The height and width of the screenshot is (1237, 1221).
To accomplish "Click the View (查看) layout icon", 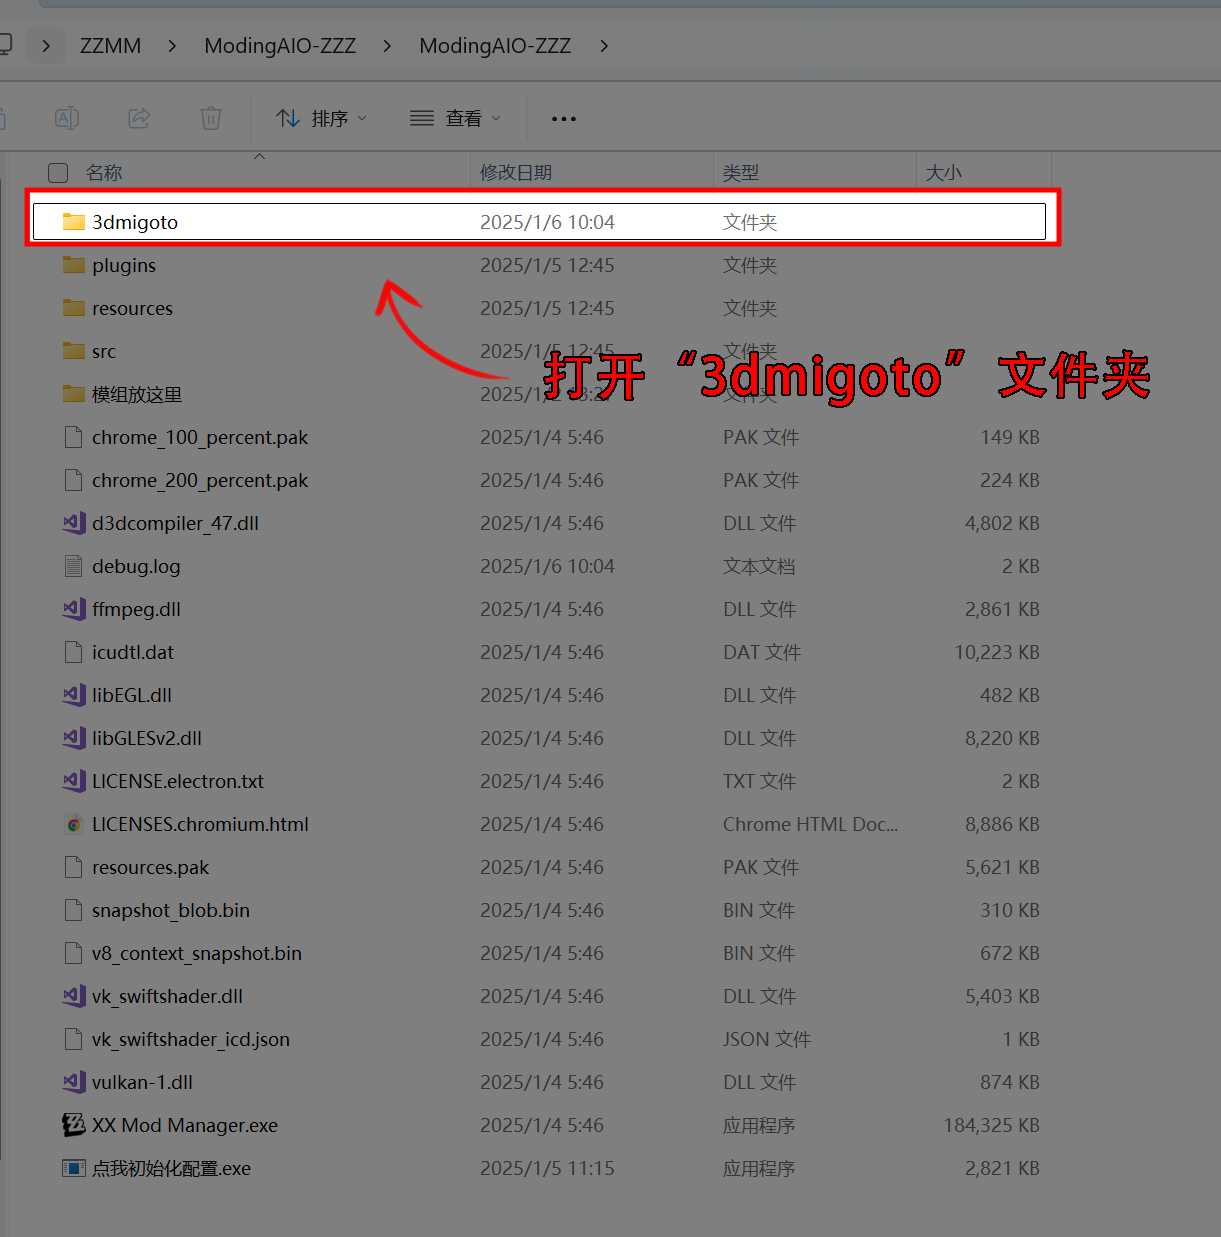I will click(x=420, y=117).
